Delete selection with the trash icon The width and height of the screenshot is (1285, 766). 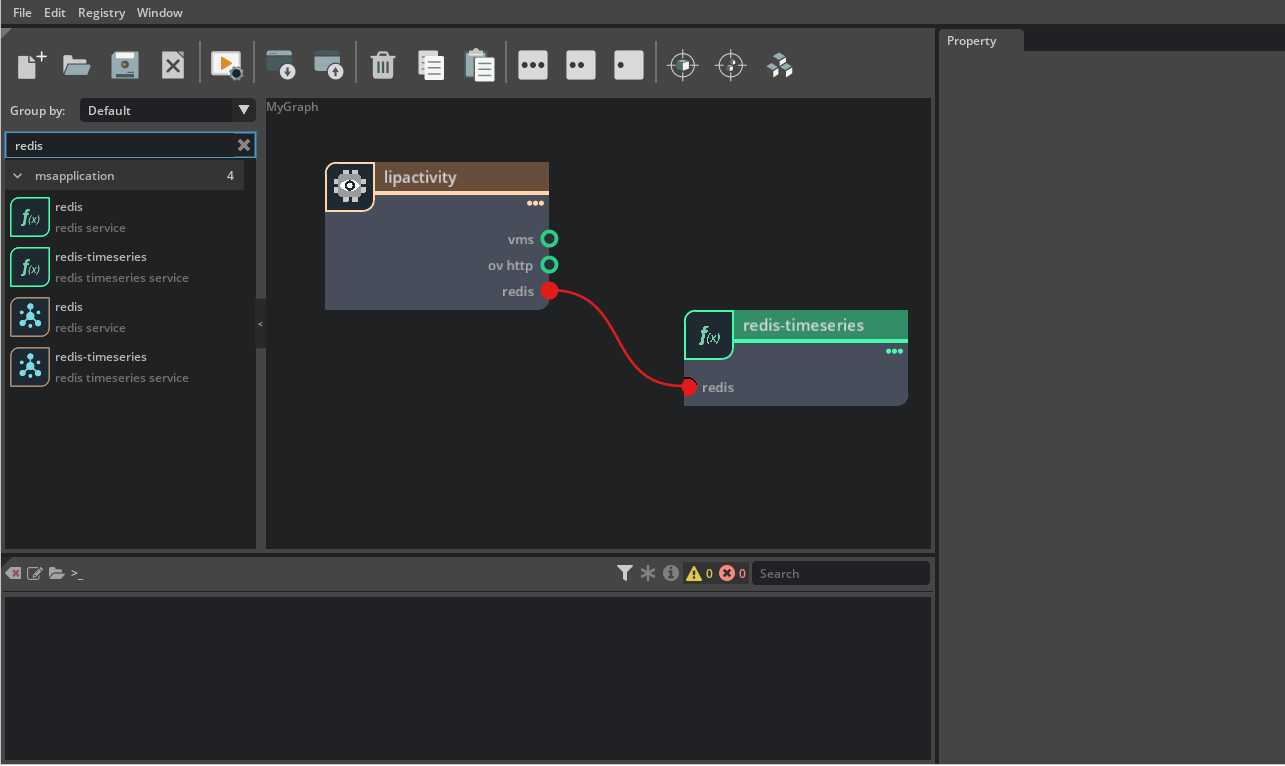point(382,66)
